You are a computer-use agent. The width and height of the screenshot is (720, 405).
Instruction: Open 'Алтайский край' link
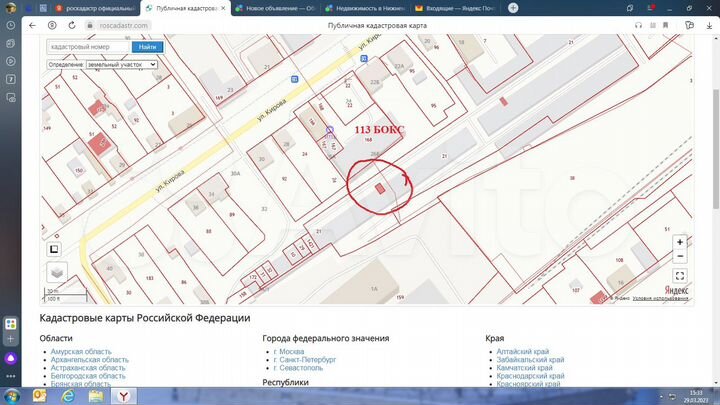523,351
